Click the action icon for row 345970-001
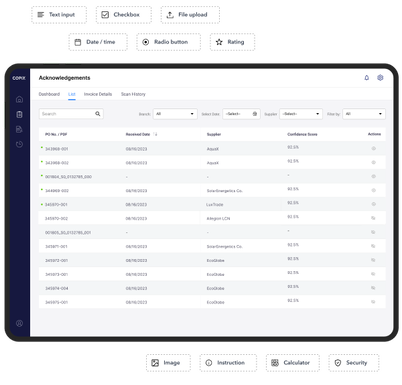This screenshot has width=402, height=385. pyautogui.click(x=373, y=204)
